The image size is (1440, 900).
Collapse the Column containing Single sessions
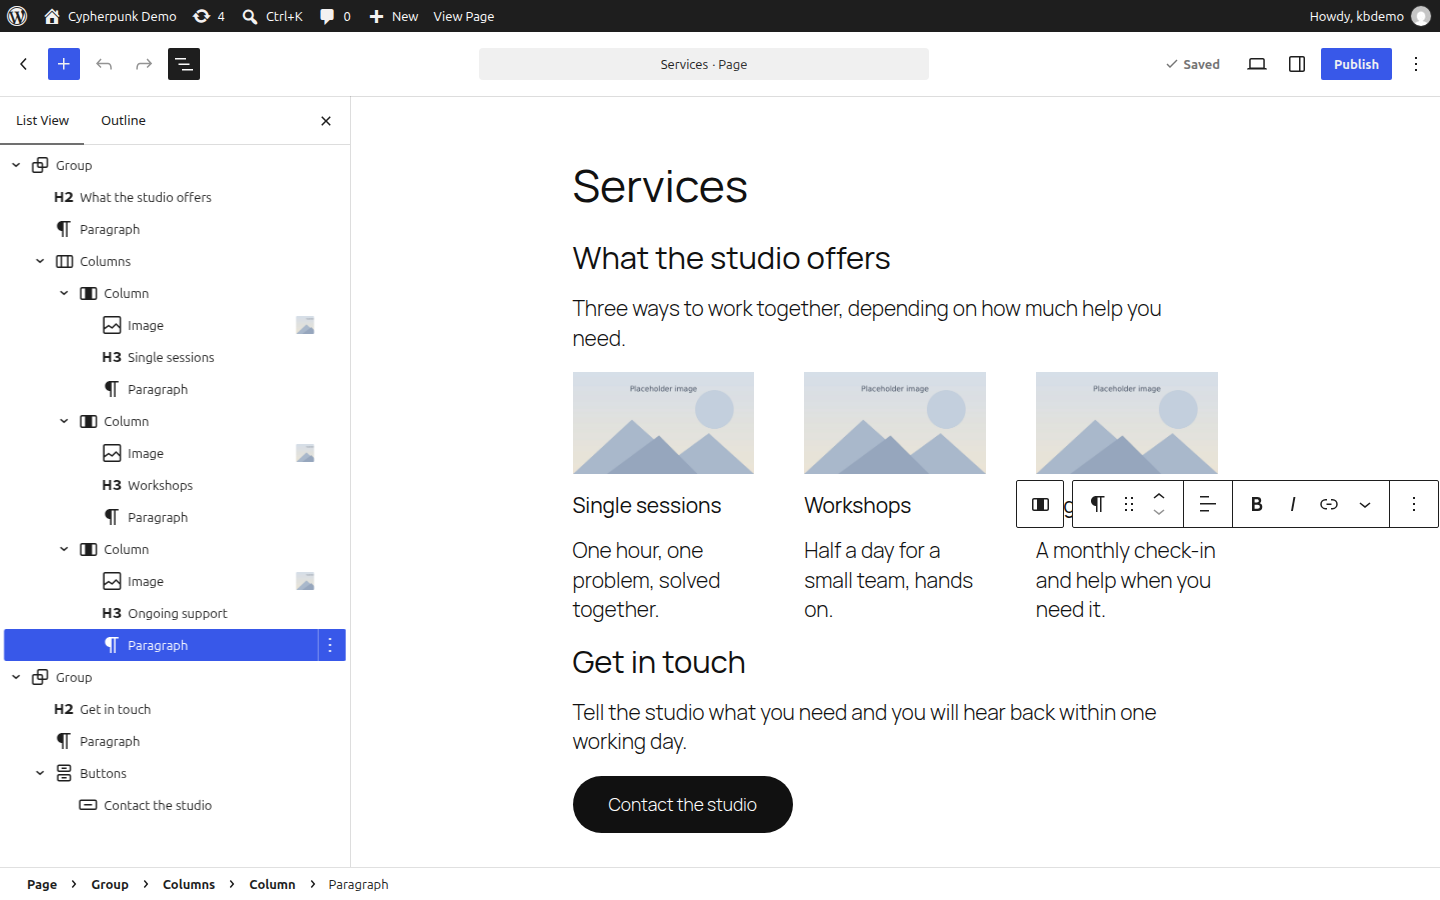[x=64, y=293]
